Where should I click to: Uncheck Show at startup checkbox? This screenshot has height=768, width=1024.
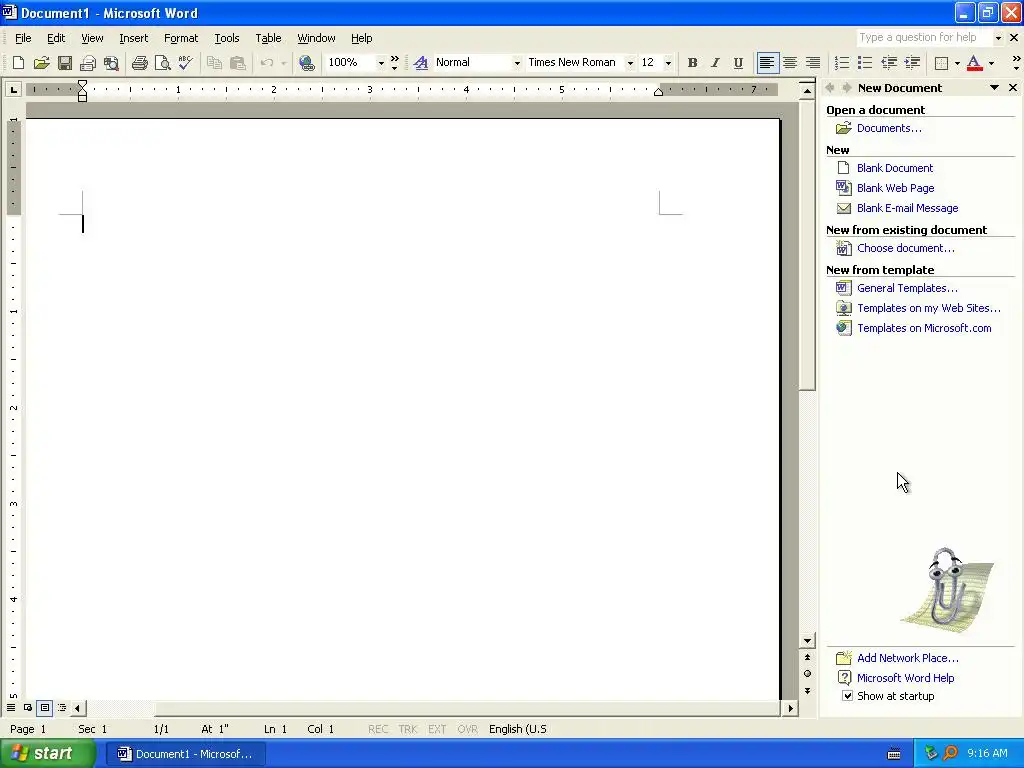point(847,696)
